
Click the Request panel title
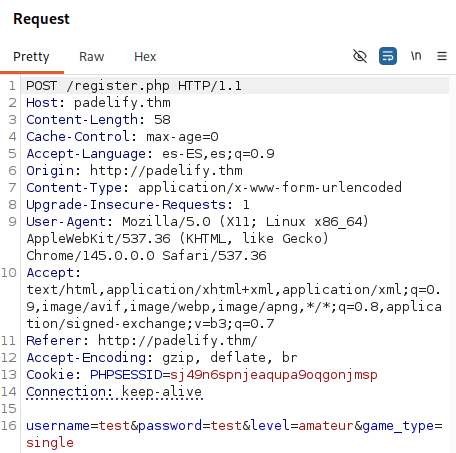(x=41, y=19)
